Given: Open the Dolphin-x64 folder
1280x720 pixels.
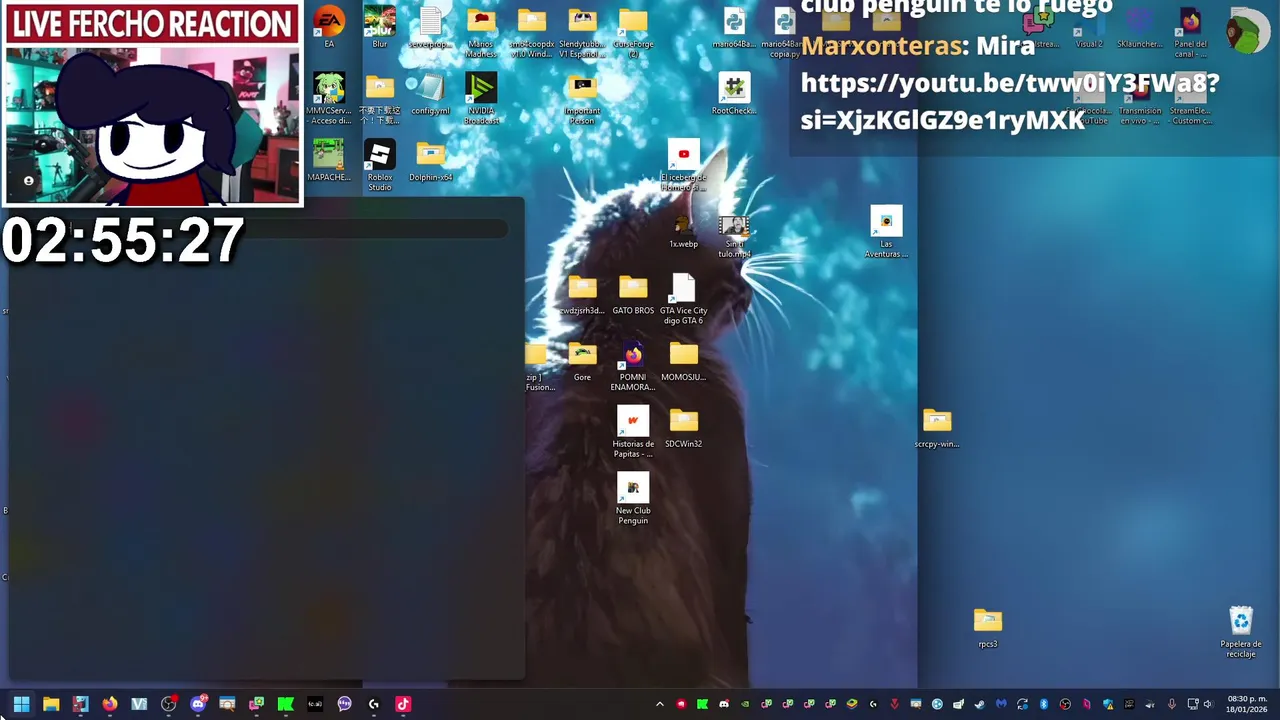Looking at the screenshot, I should tap(430, 160).
